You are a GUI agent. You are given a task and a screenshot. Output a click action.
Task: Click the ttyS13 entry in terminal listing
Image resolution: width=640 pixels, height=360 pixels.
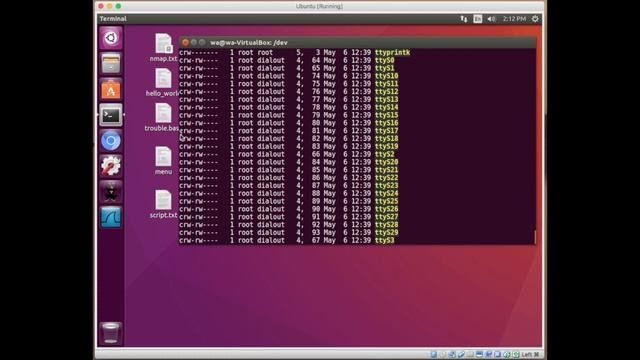click(387, 100)
